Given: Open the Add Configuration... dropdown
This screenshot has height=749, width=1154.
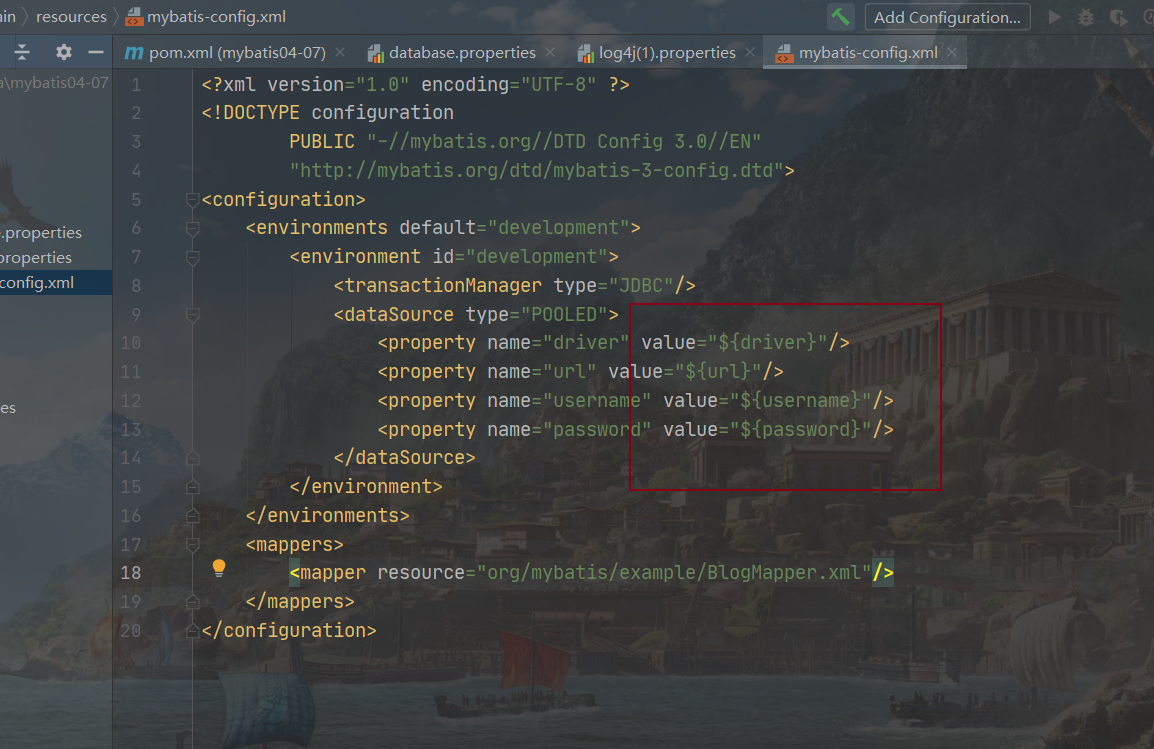Looking at the screenshot, I should pyautogui.click(x=947, y=17).
